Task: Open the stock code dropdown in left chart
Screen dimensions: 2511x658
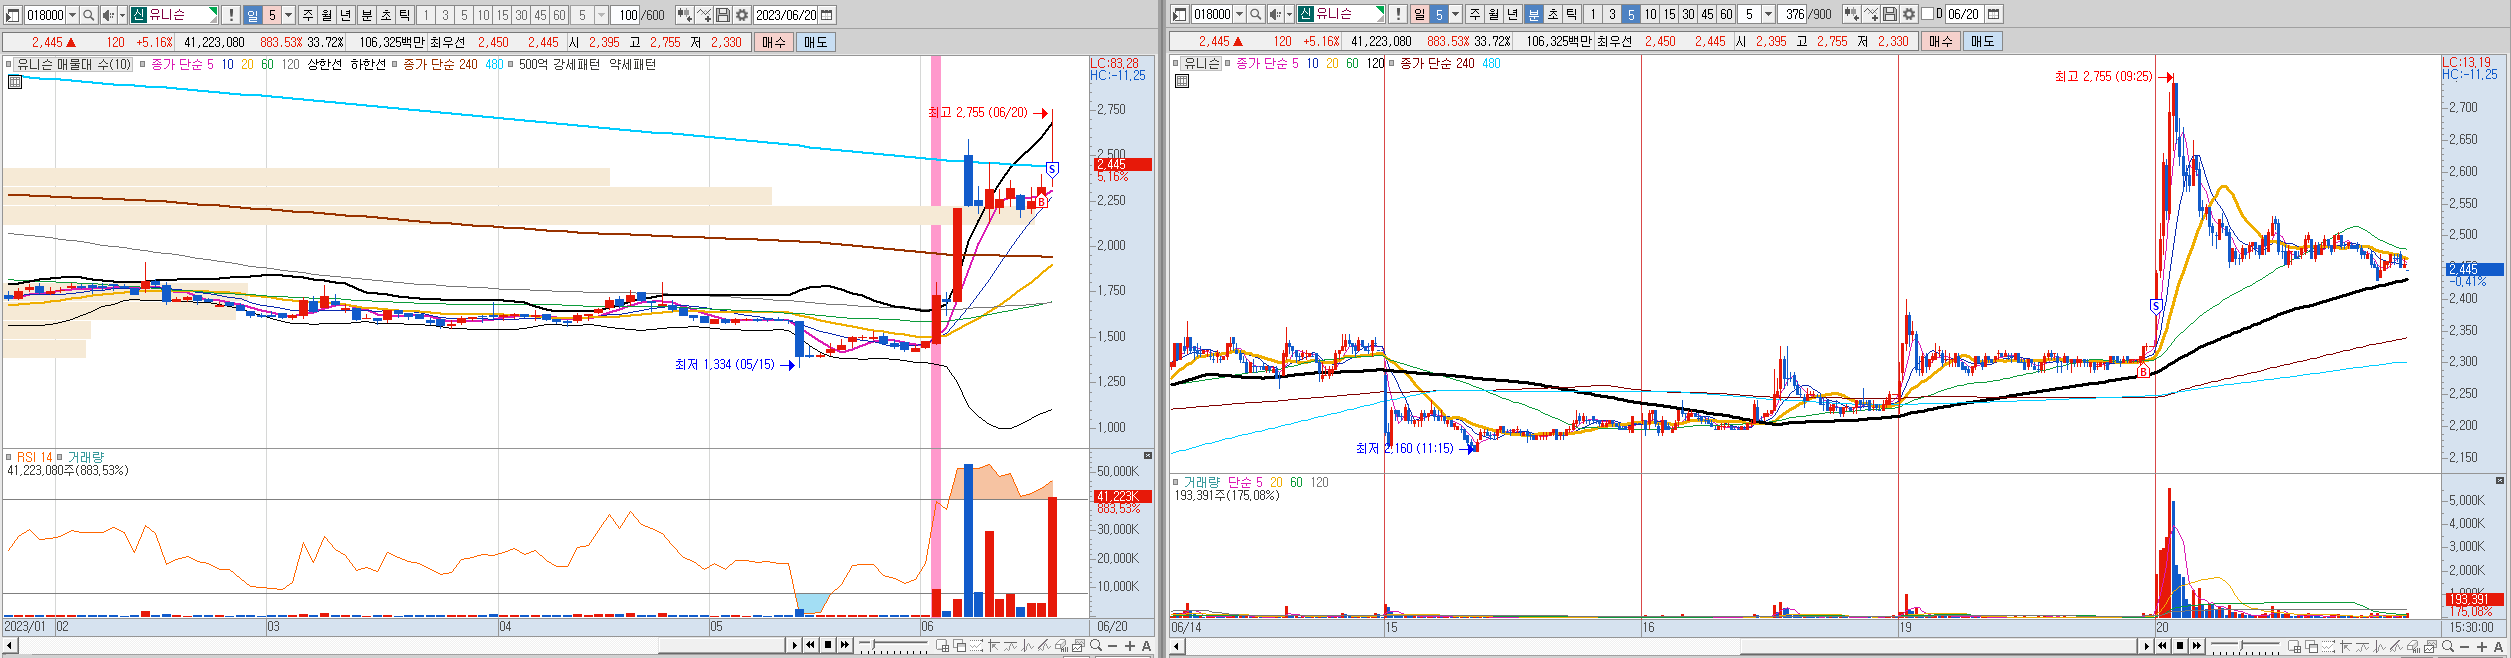Action: pyautogui.click(x=72, y=15)
